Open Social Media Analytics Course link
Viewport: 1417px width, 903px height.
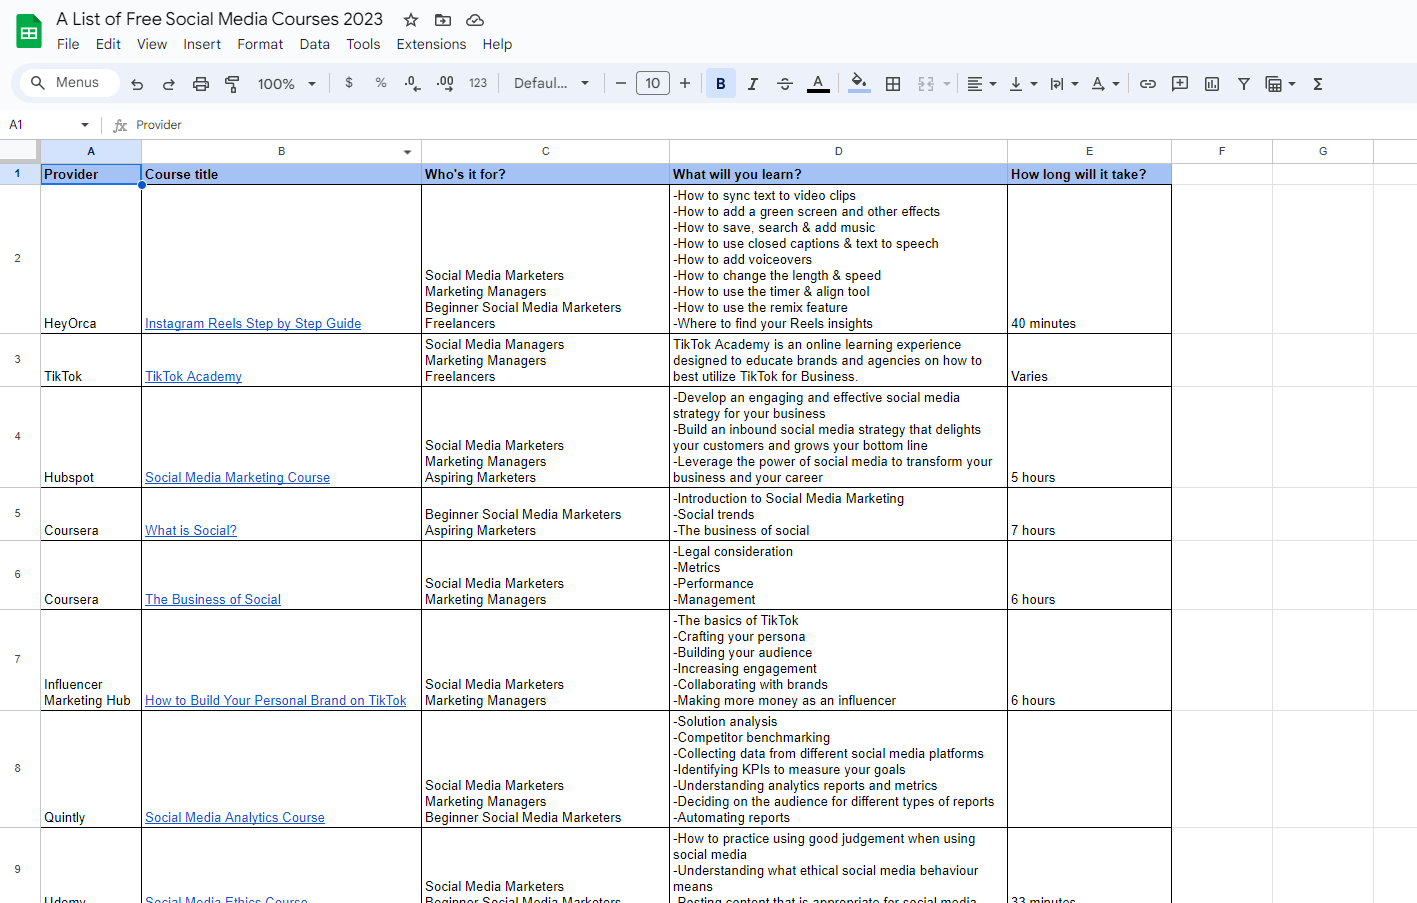click(x=235, y=817)
